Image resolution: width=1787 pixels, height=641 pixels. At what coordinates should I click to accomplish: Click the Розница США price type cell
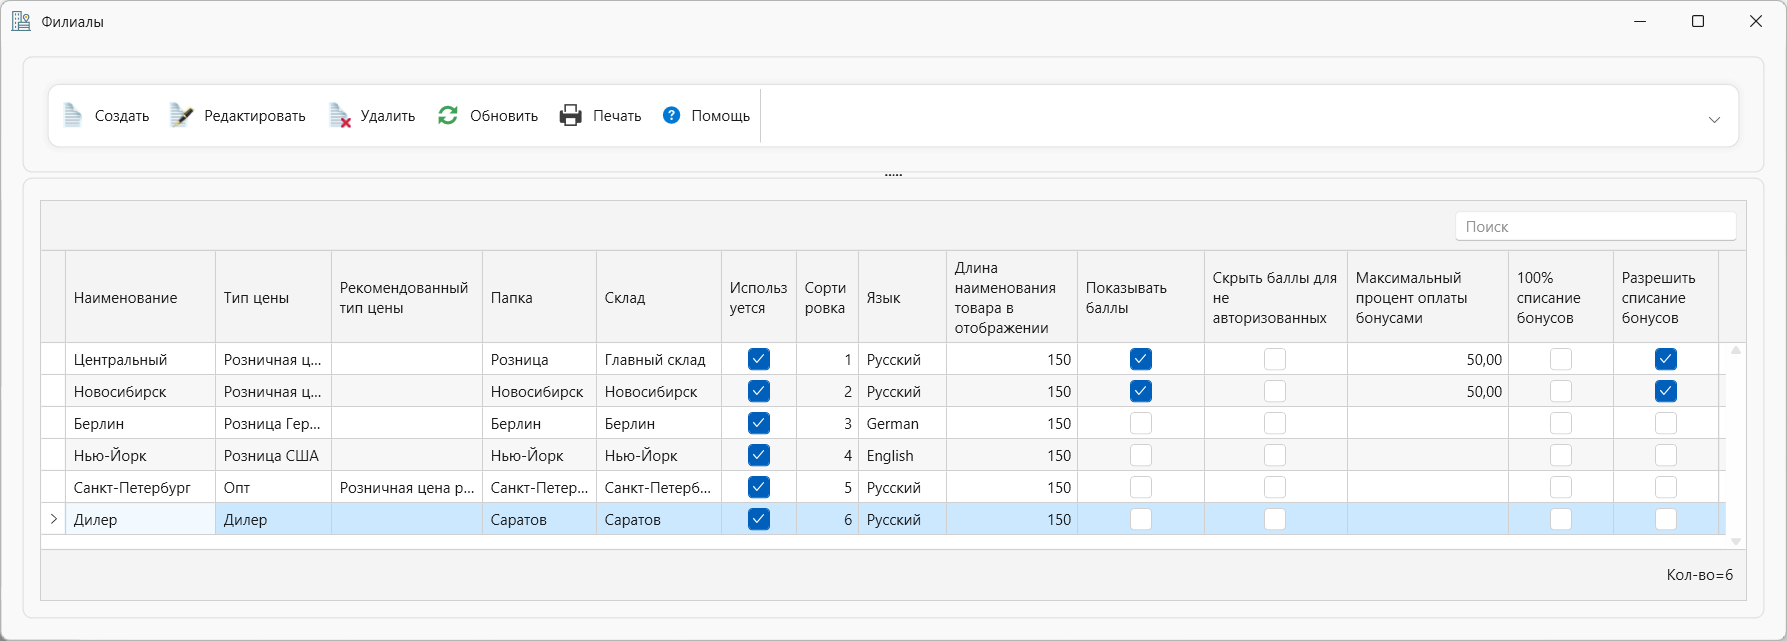tap(273, 455)
